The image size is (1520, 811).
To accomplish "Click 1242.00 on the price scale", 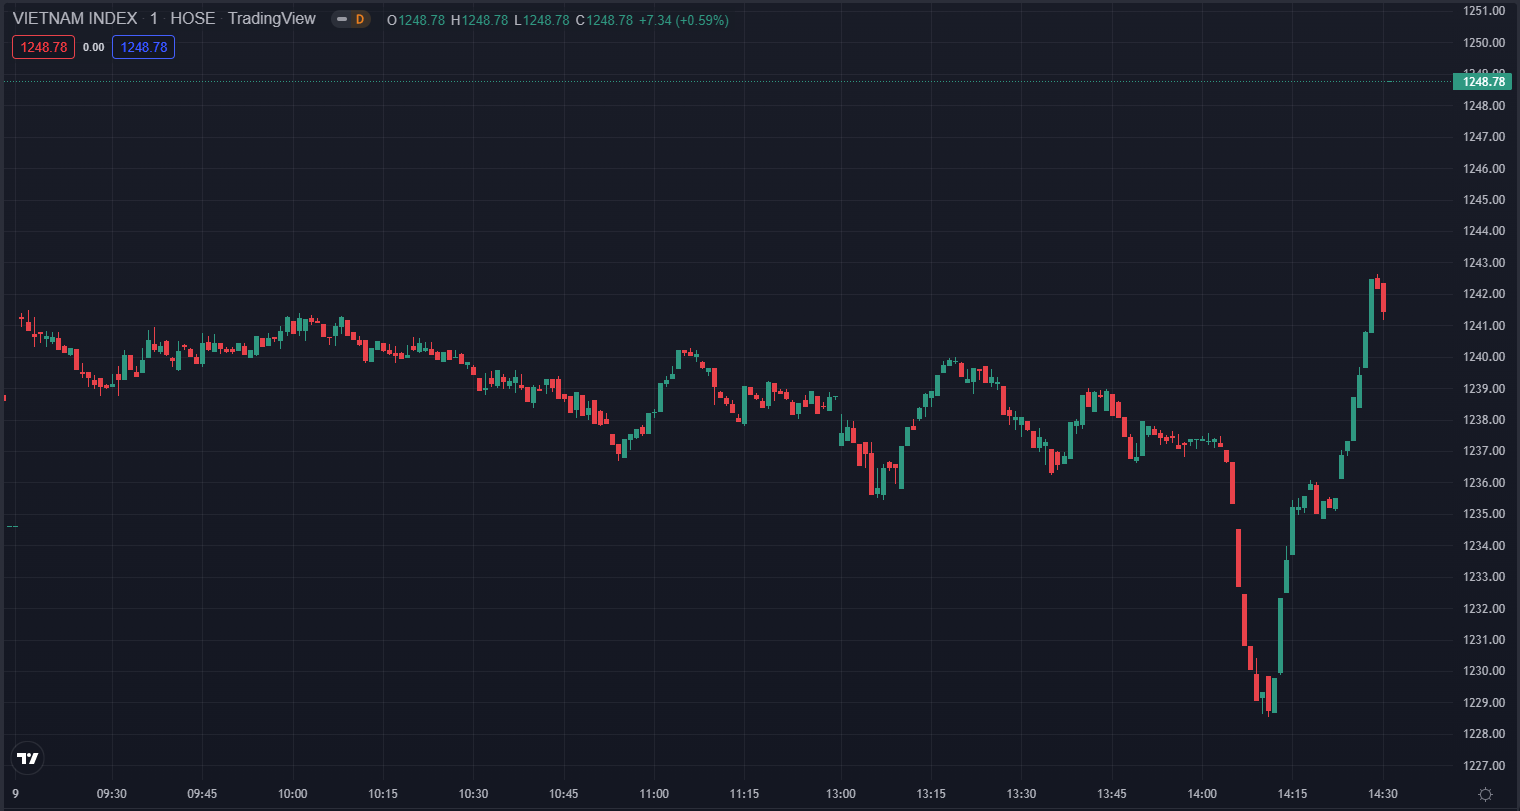I will point(1484,294).
